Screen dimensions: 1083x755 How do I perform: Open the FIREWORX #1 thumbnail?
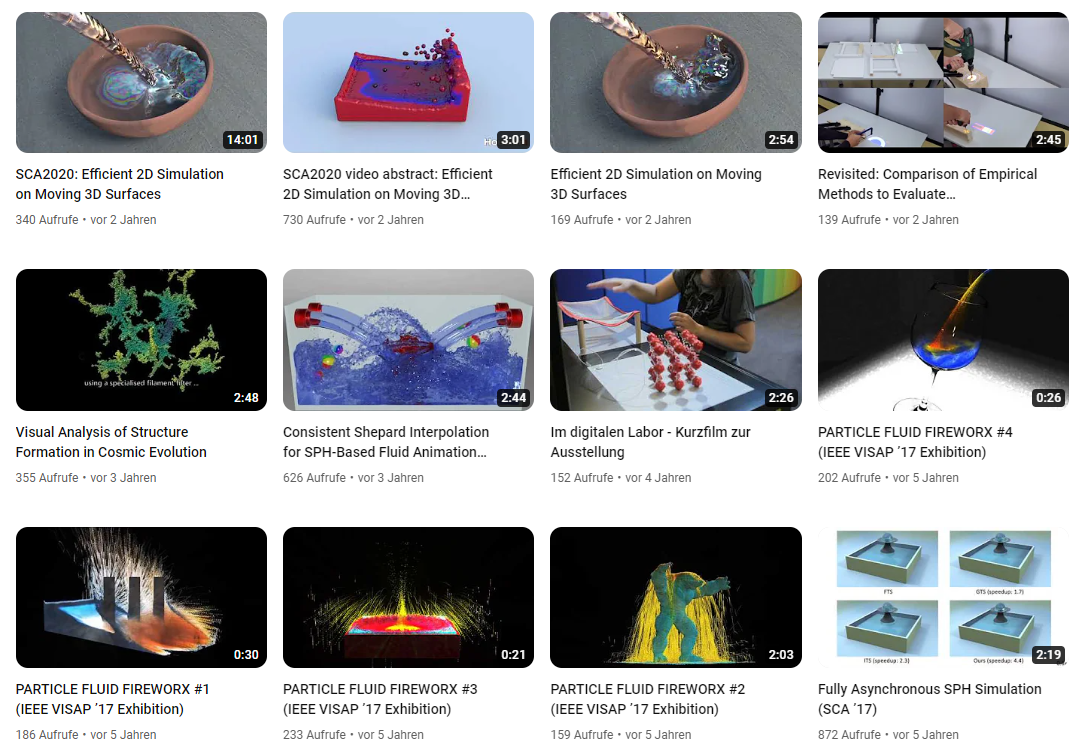point(141,598)
